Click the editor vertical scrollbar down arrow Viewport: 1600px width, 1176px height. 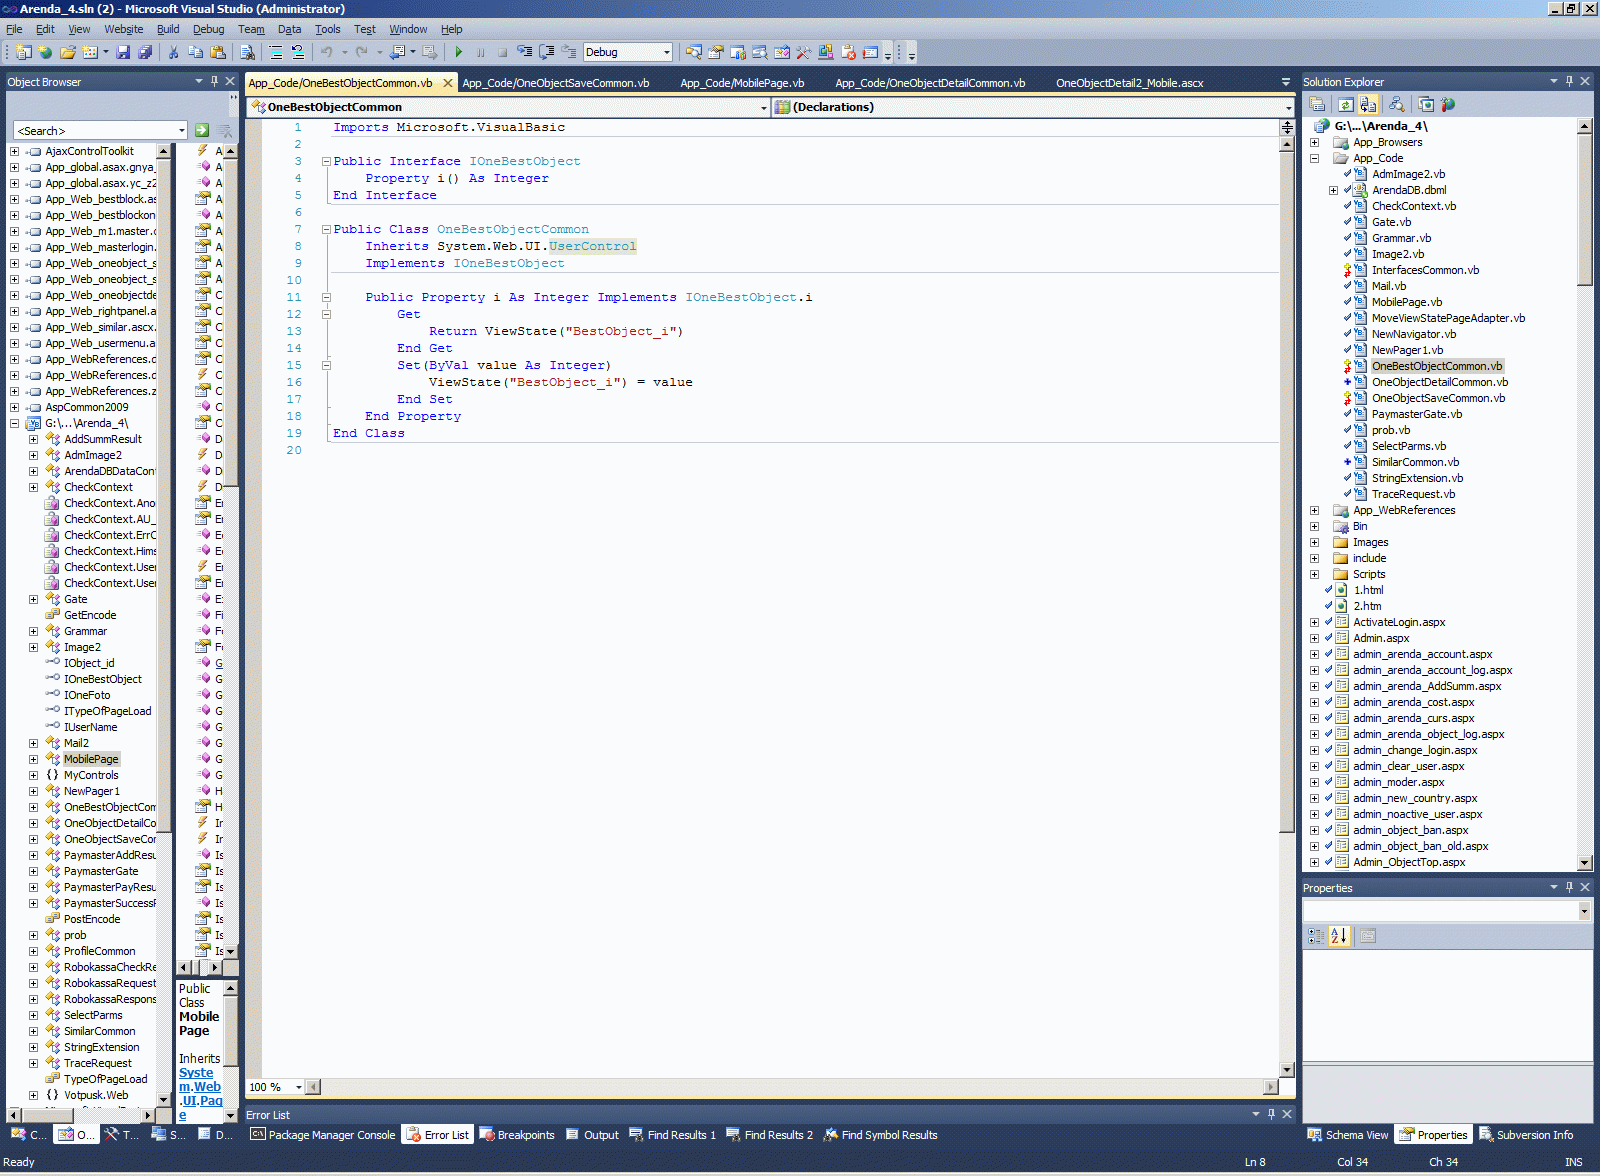click(1287, 1070)
